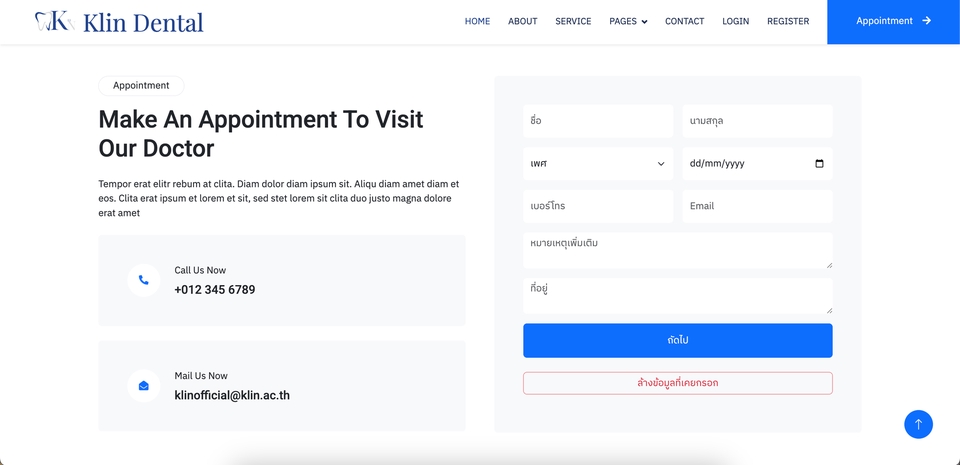Click the ที่อยู่ address text area

(x=677, y=296)
